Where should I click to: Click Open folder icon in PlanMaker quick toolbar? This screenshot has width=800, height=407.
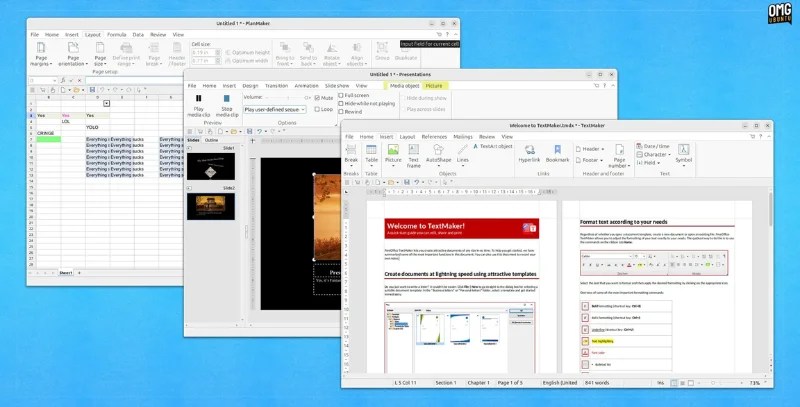click(x=77, y=90)
